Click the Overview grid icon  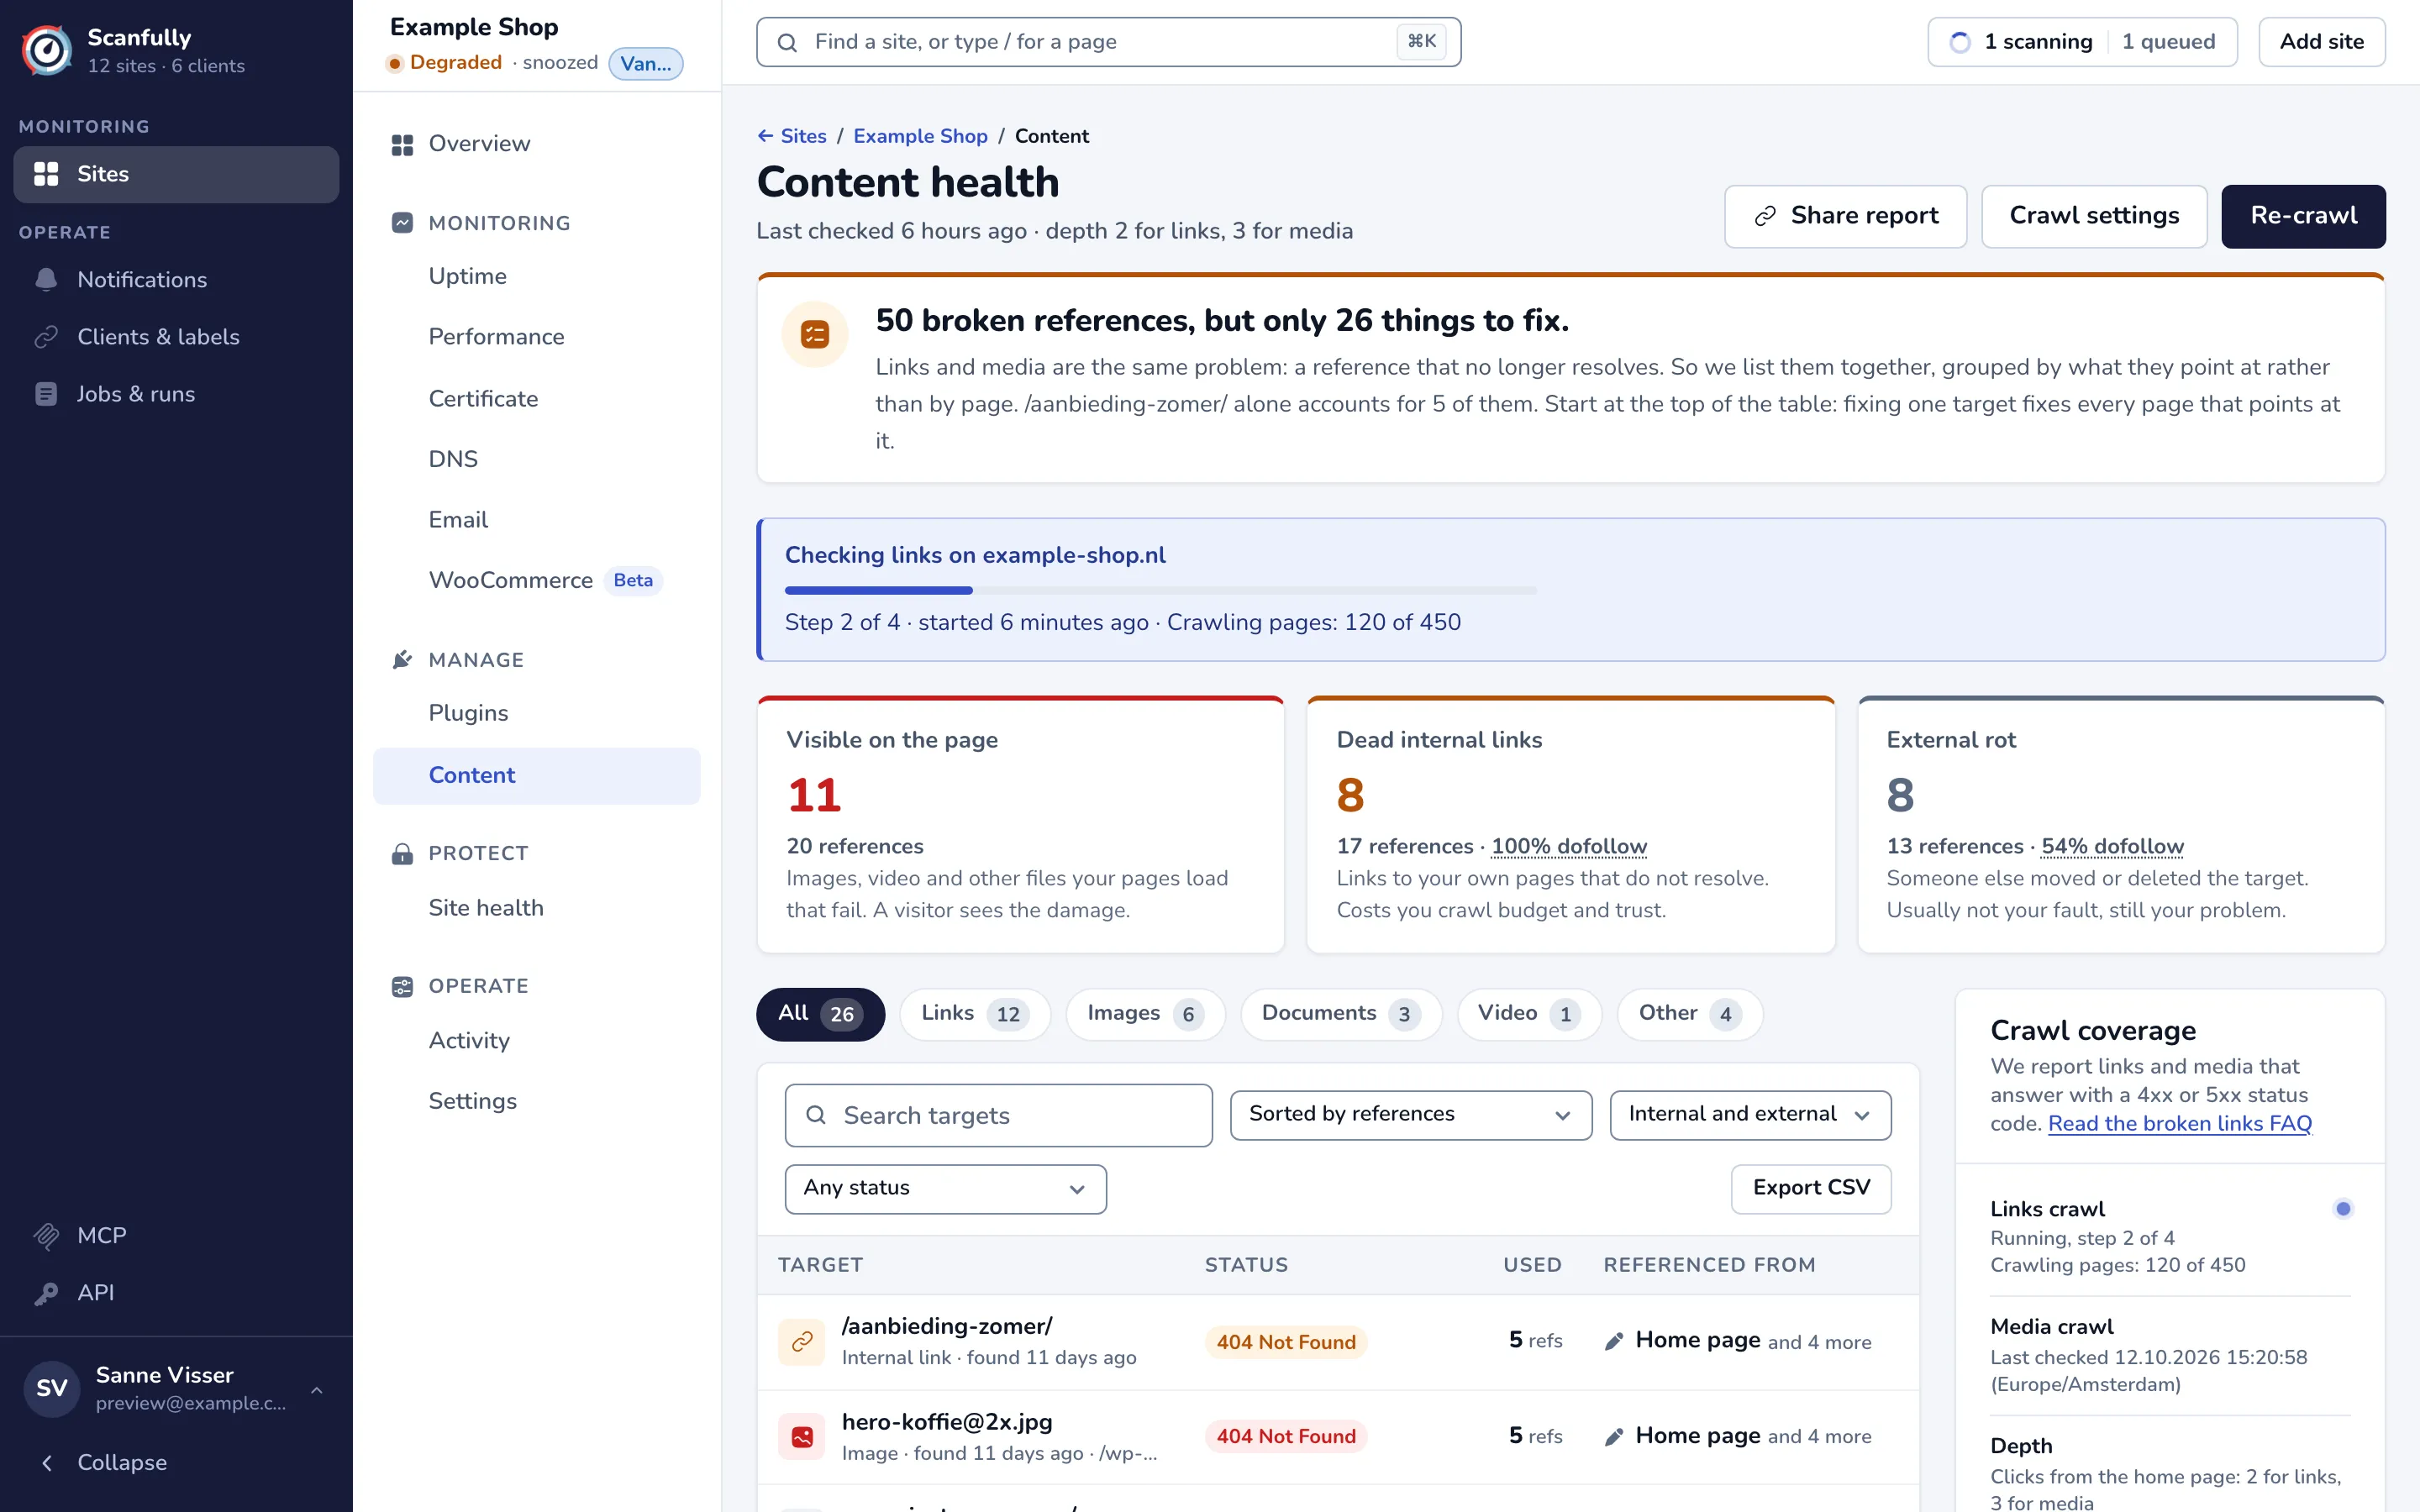(x=402, y=144)
